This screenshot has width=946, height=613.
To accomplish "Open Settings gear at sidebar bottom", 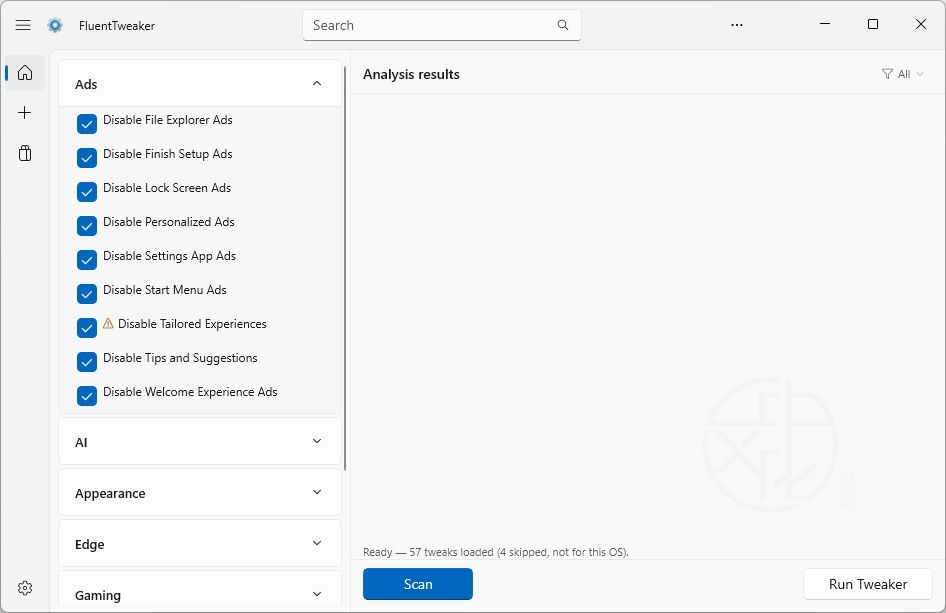I will (25, 588).
